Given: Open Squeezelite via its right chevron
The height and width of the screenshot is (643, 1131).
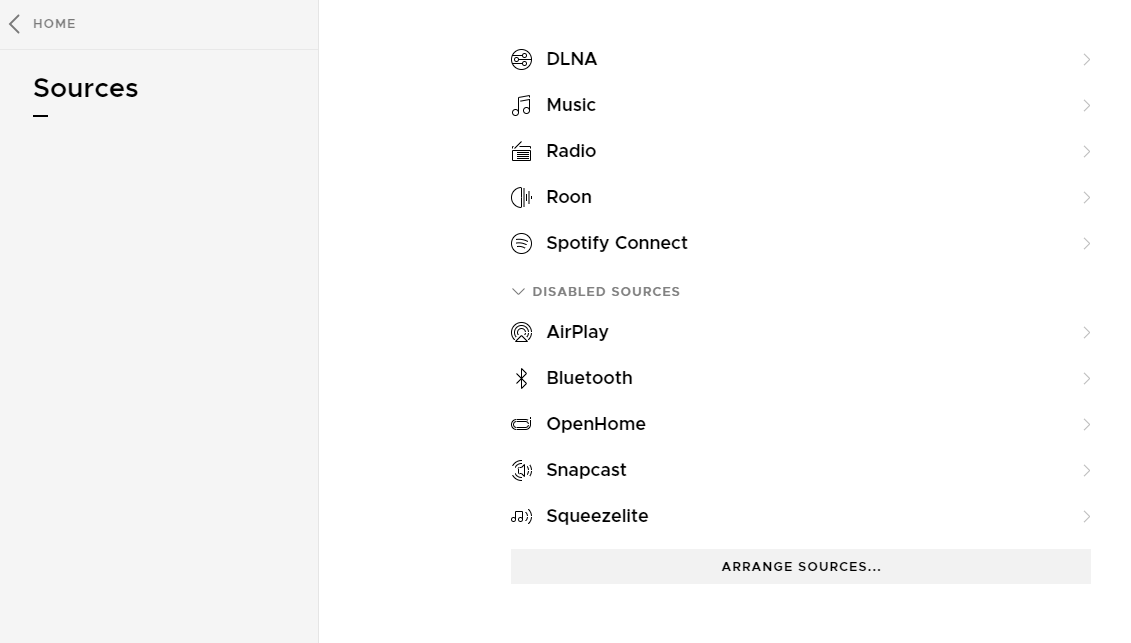Looking at the screenshot, I should pyautogui.click(x=1086, y=517).
